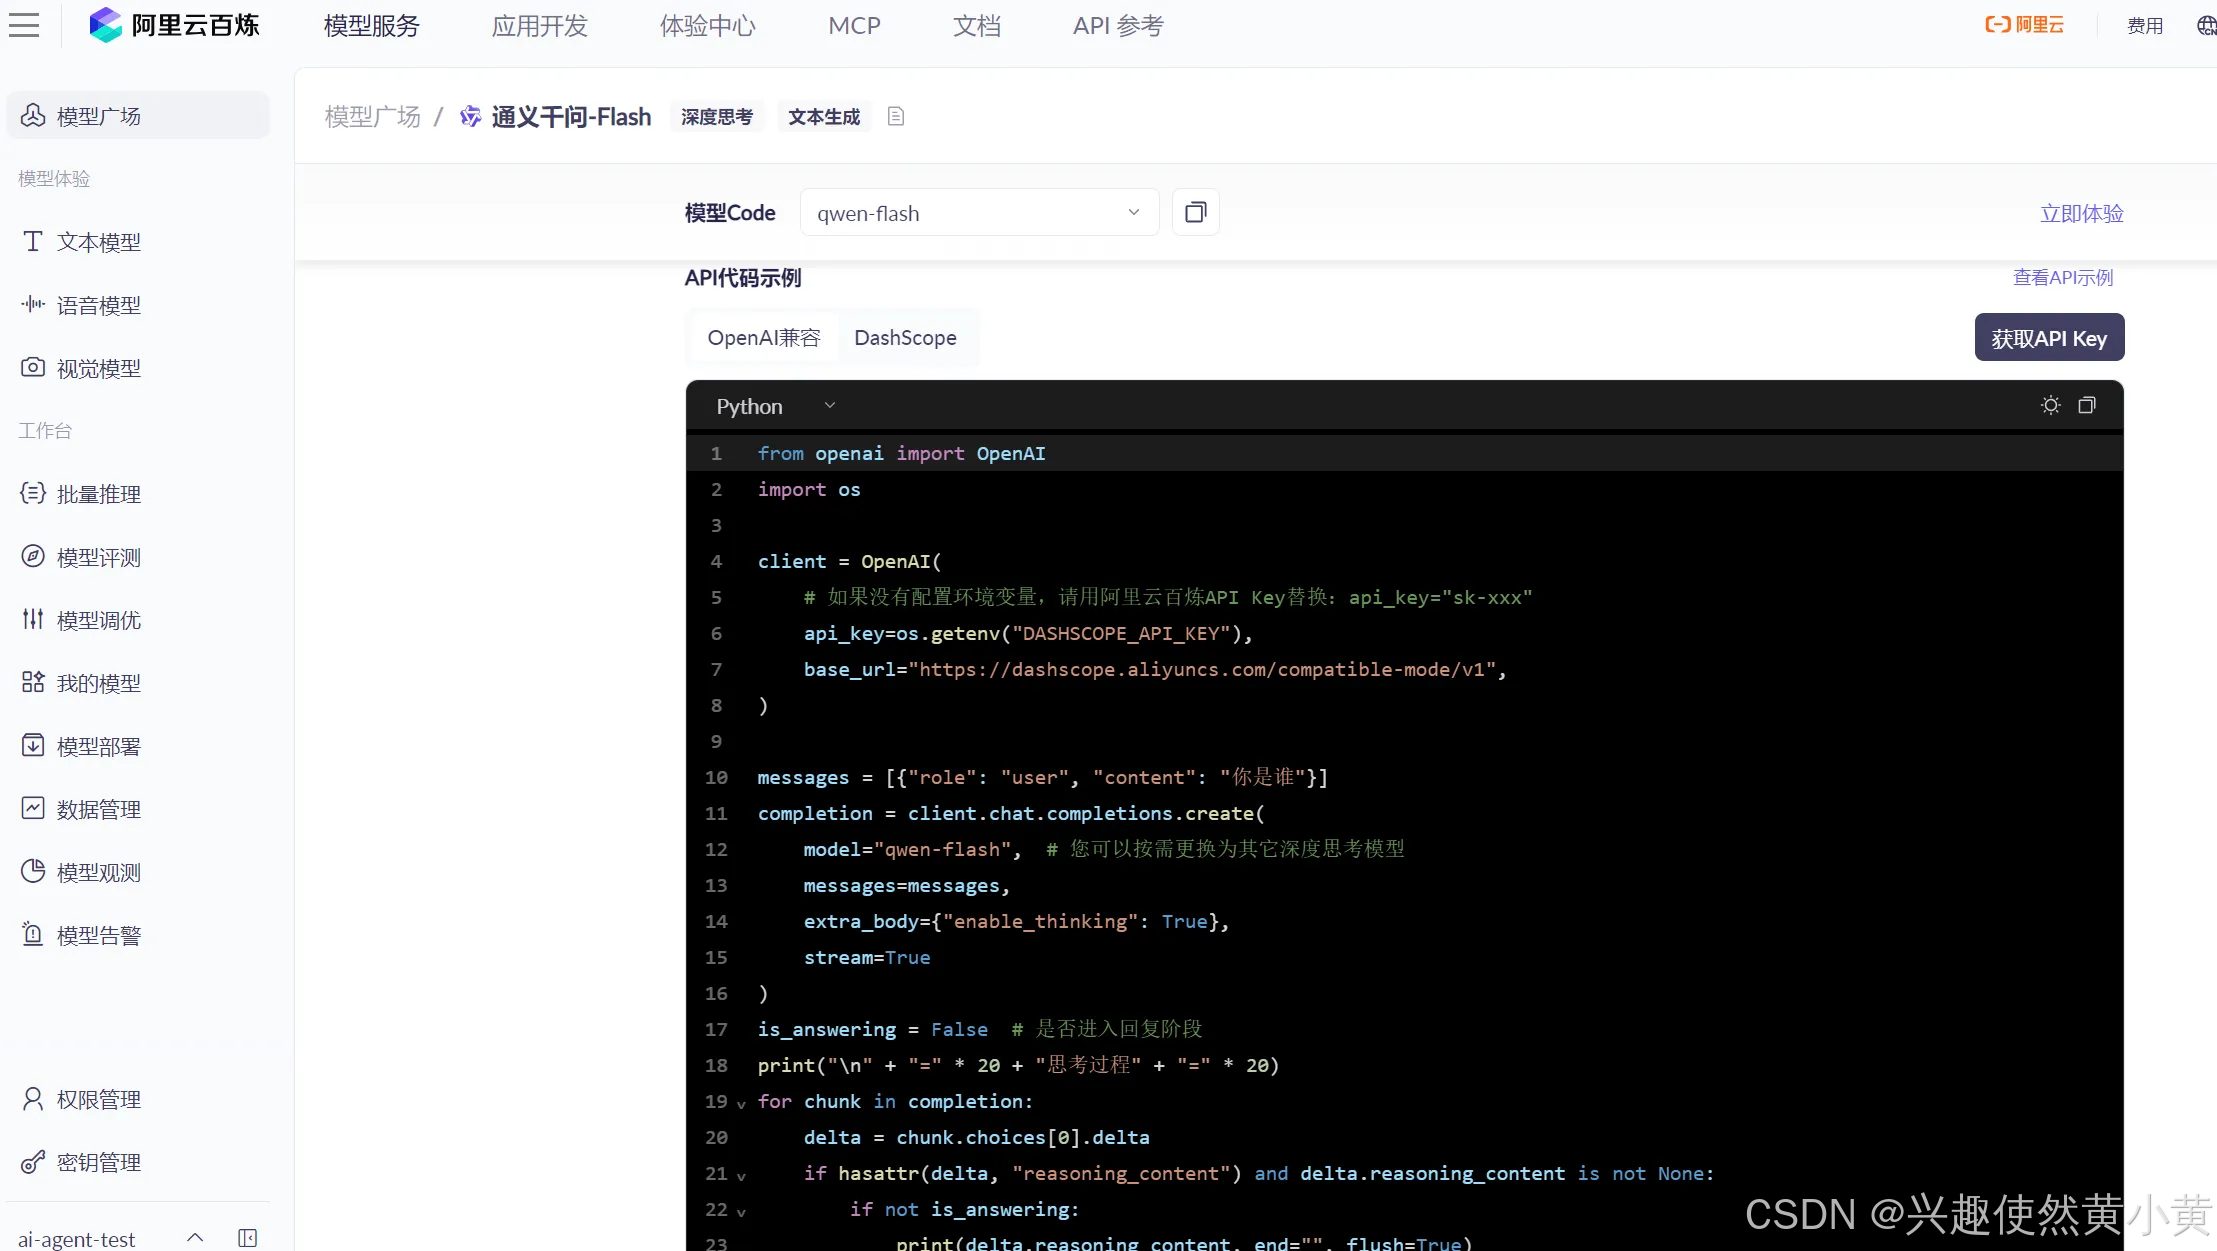Copy the Python code sample
Viewport: 2217px width, 1251px height.
pos(2087,405)
